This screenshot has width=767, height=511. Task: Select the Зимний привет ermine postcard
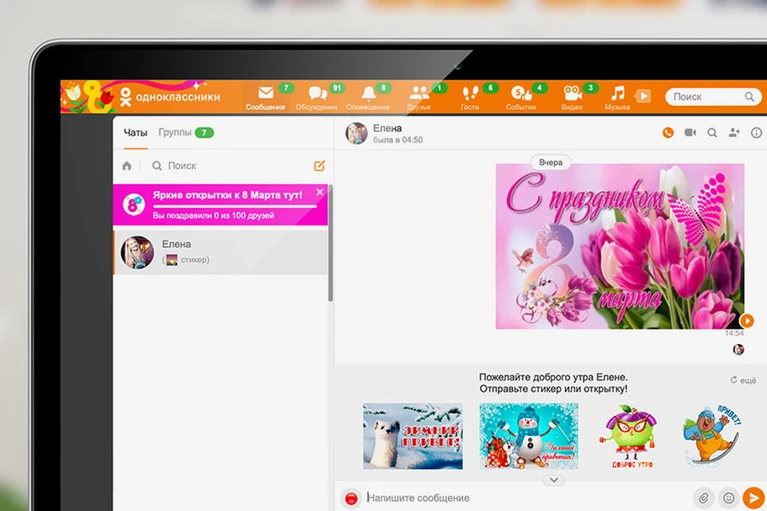point(413,436)
